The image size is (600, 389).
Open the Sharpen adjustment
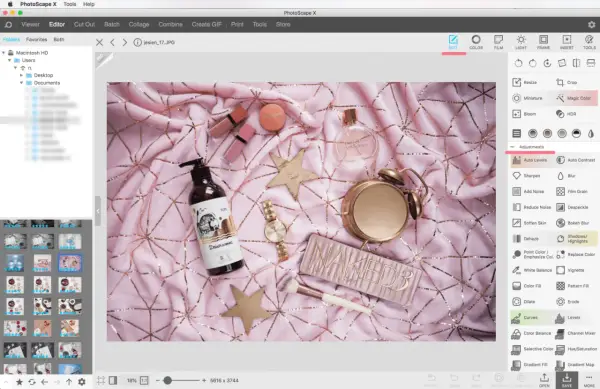pyautogui.click(x=527, y=176)
